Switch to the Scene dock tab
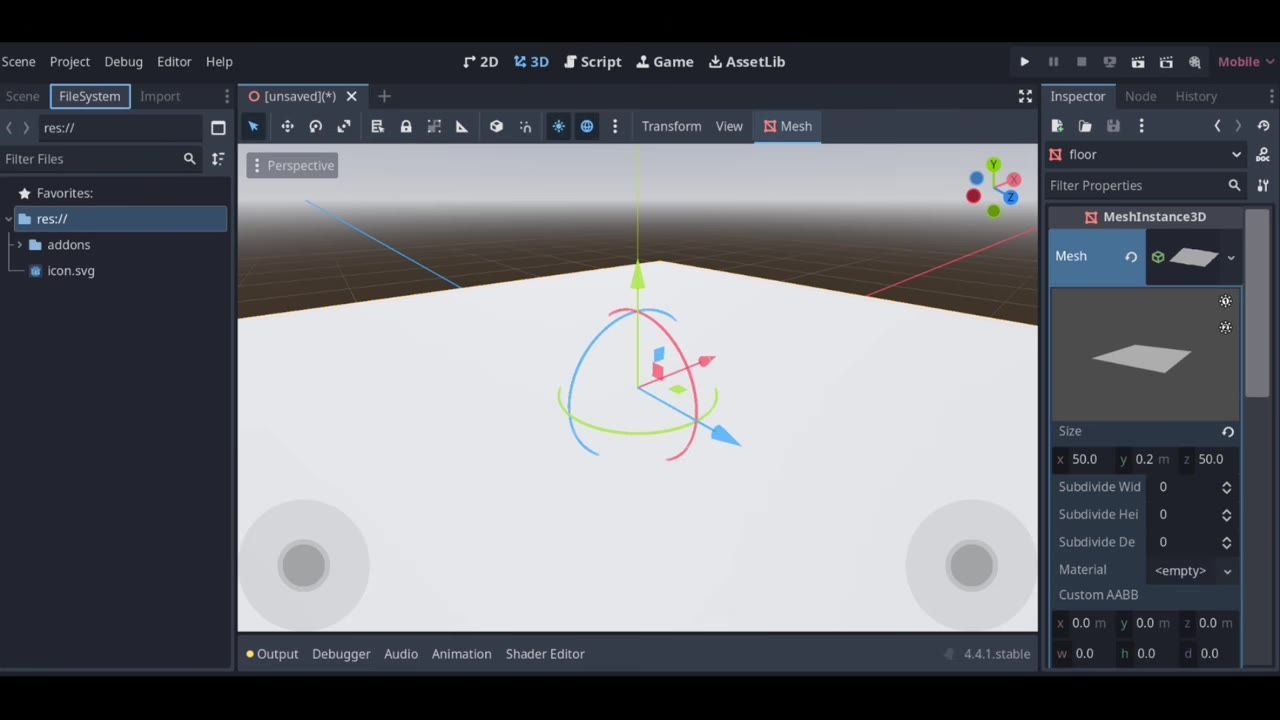 tap(23, 96)
